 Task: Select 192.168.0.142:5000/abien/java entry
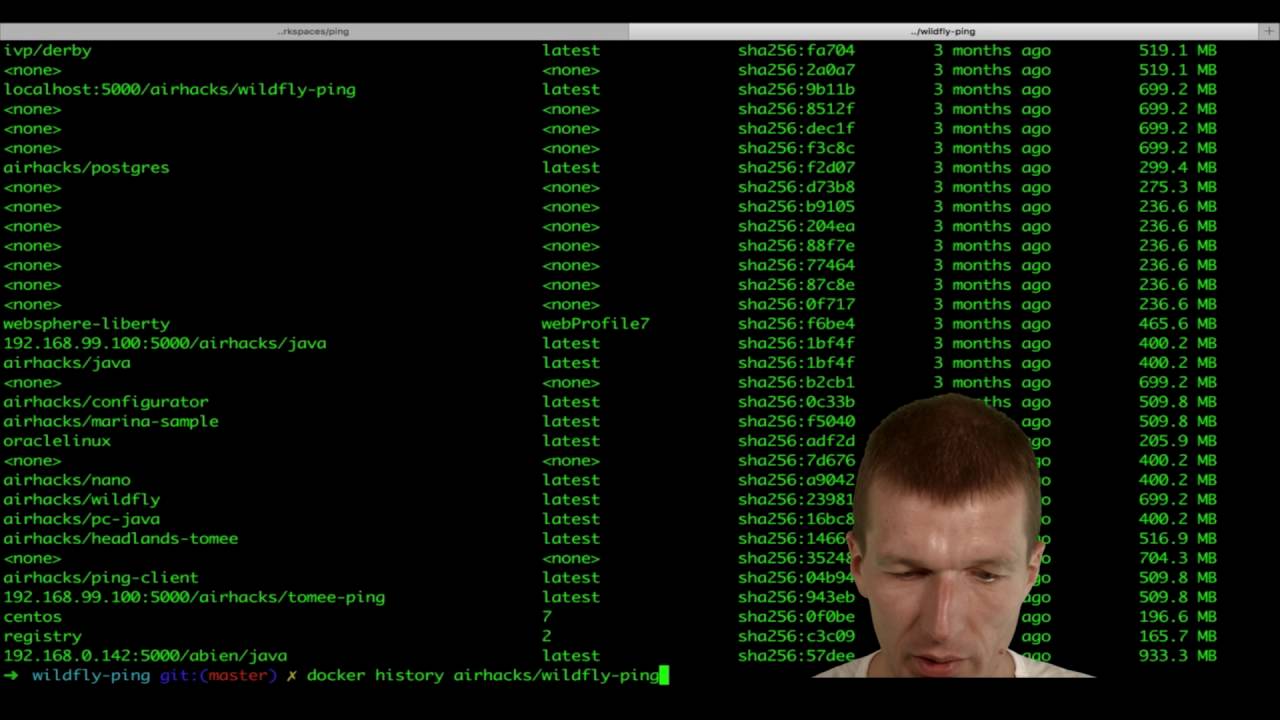[x=145, y=655]
